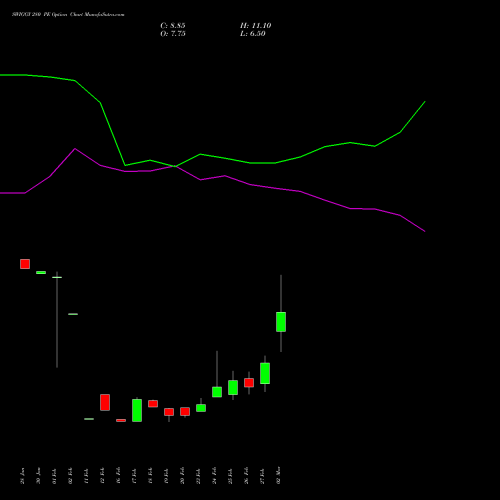
Task: Click the red candle above 18 Feb
Action: [x=153, y=404]
